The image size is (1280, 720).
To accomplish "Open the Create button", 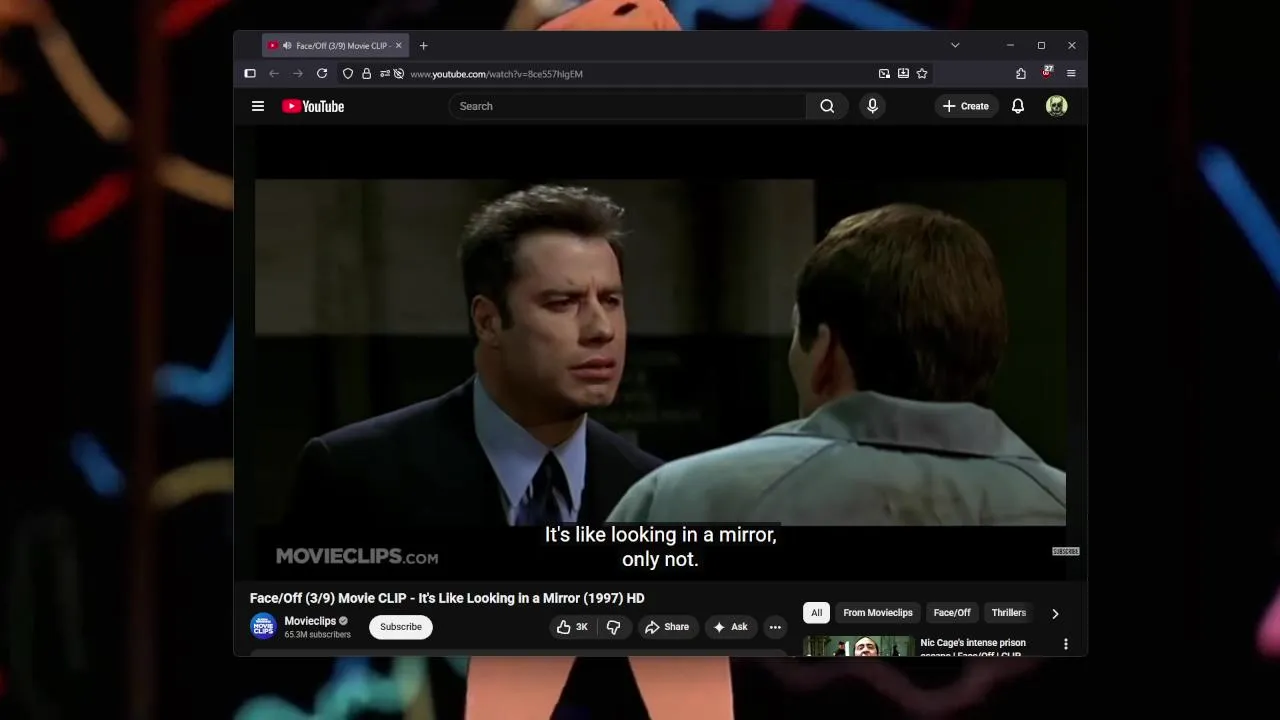I will [x=966, y=106].
